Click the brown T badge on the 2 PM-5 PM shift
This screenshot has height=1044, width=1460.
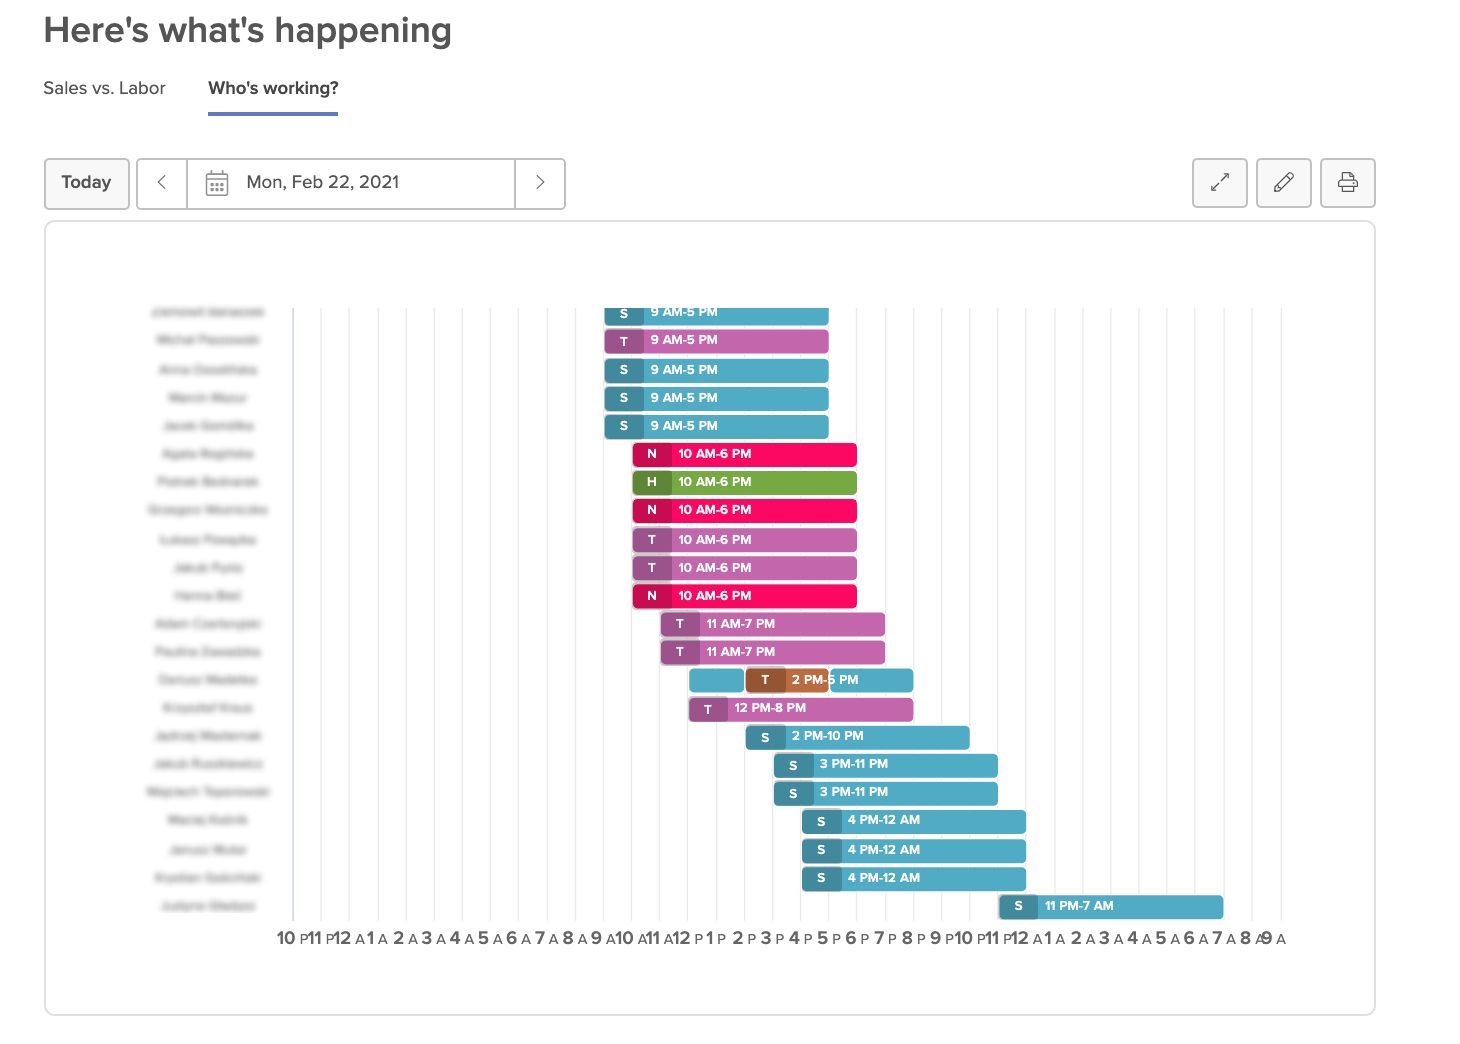point(765,680)
